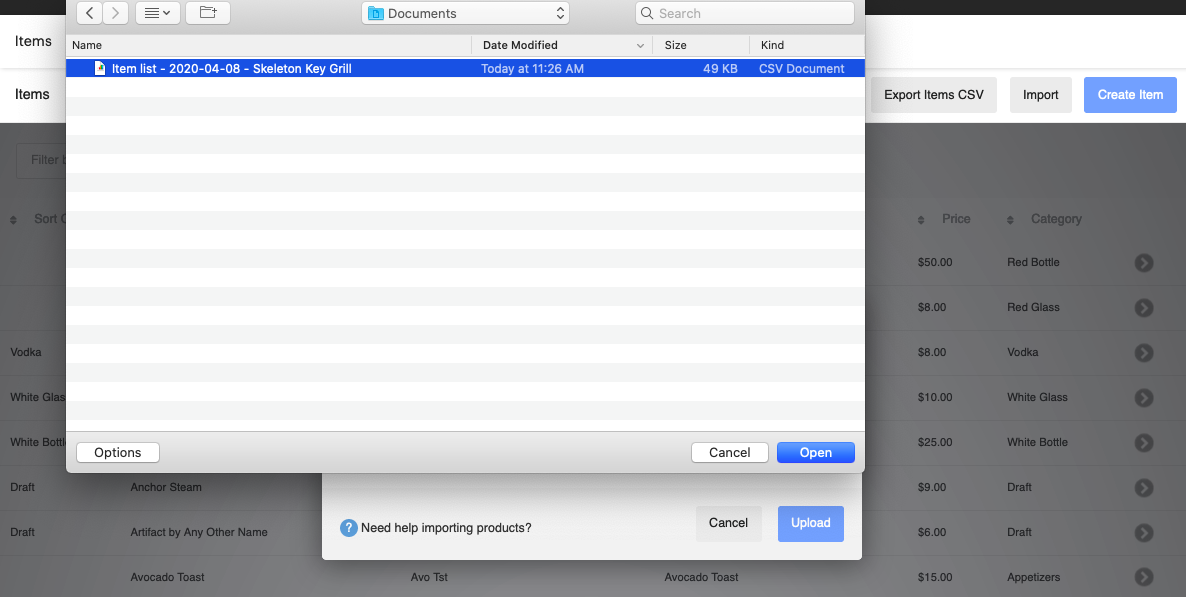1186x597 pixels.
Task: Click the Options button
Action: [117, 452]
